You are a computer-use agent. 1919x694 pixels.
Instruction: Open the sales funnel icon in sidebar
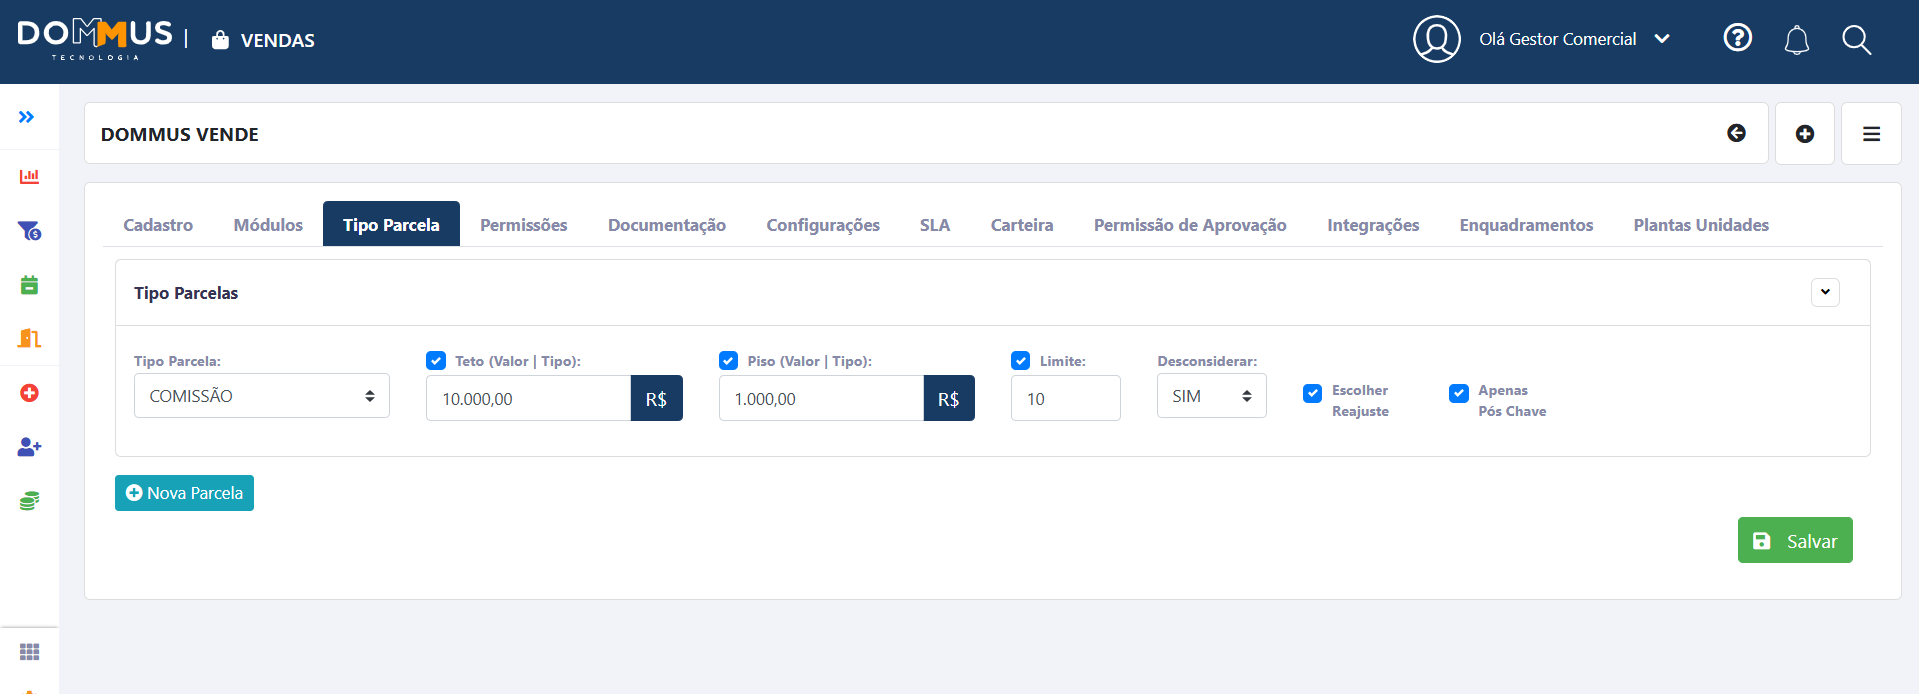(29, 231)
